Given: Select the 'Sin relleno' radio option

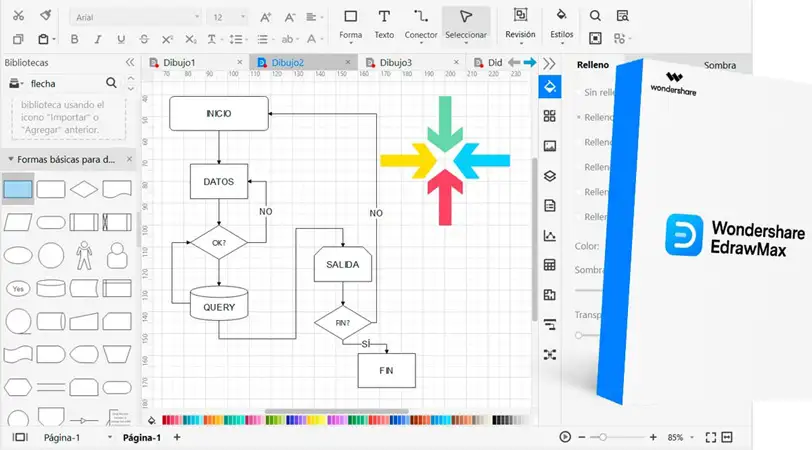Looking at the screenshot, I should click(x=579, y=92).
